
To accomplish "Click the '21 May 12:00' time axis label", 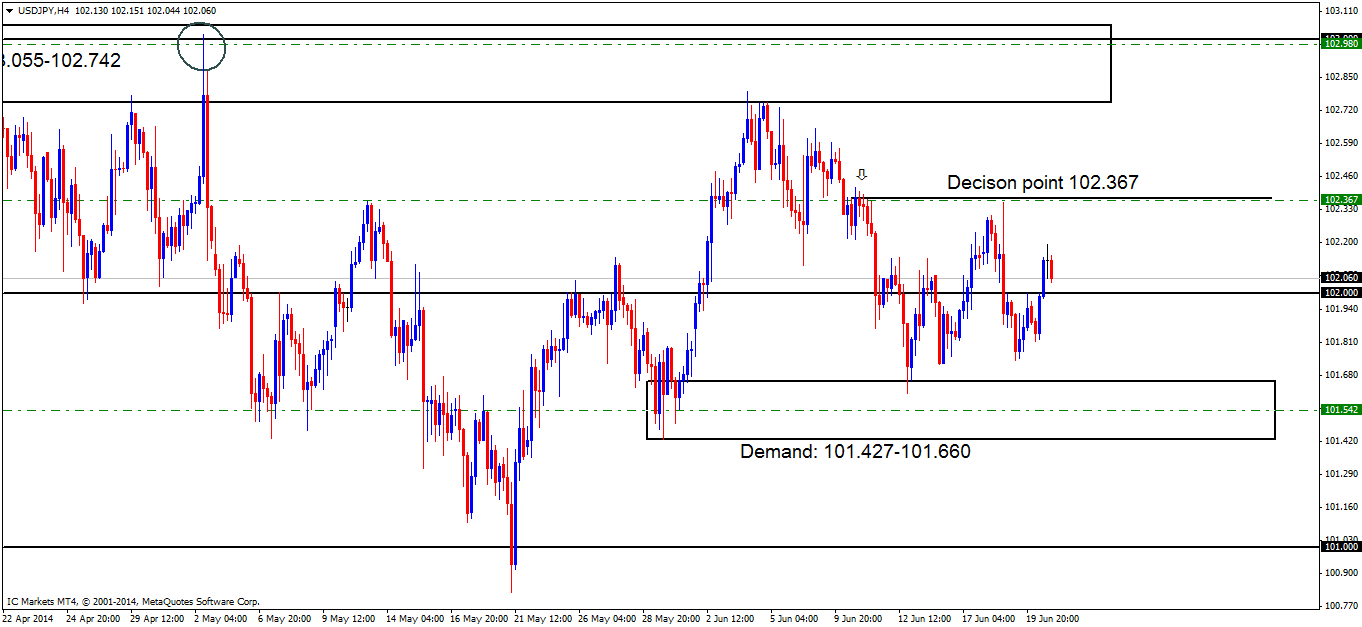I will 541,618.
